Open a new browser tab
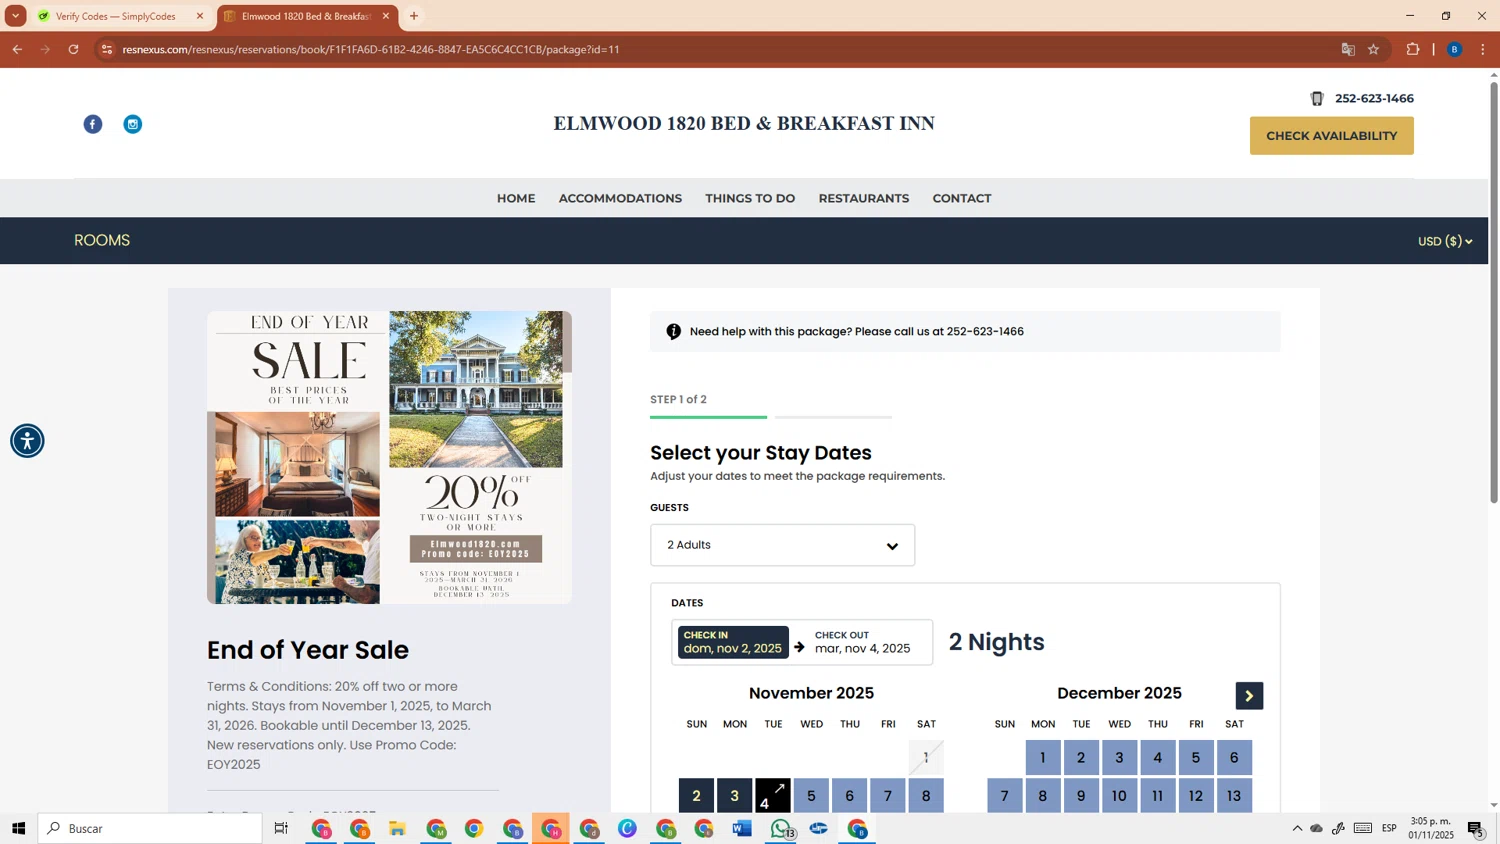 click(414, 16)
